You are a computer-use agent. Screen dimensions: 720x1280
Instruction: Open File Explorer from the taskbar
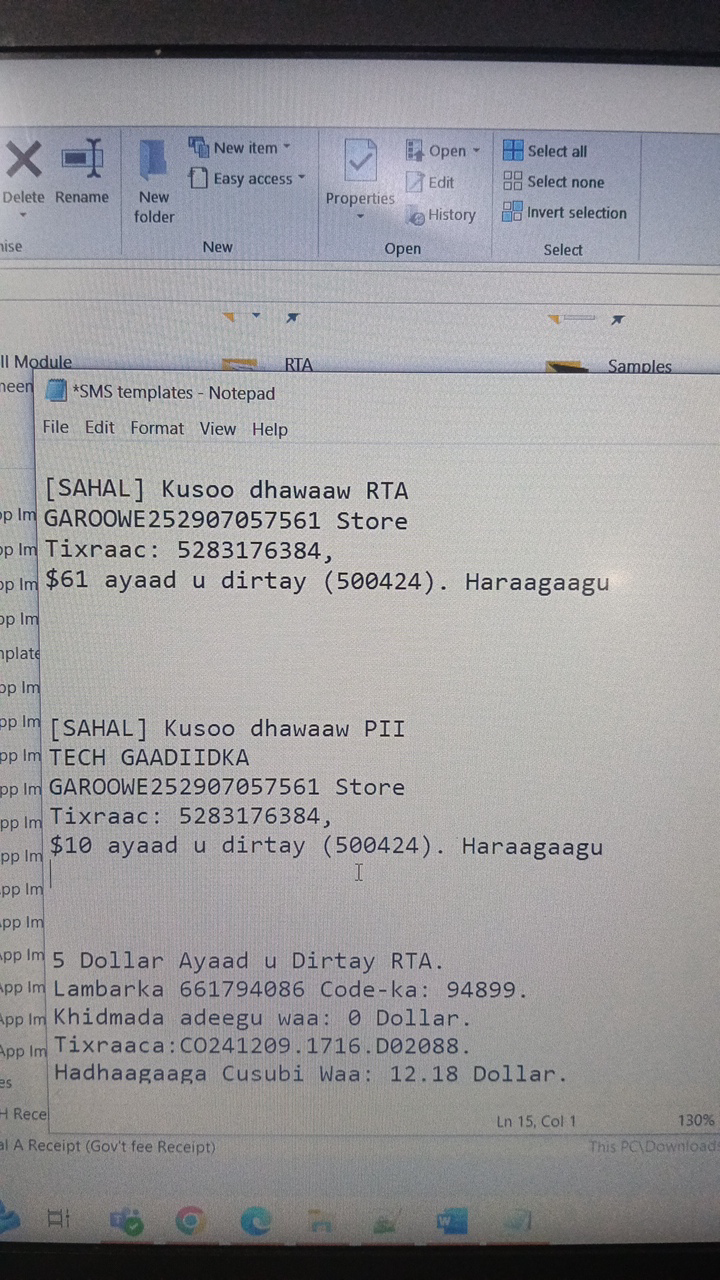pos(320,1221)
